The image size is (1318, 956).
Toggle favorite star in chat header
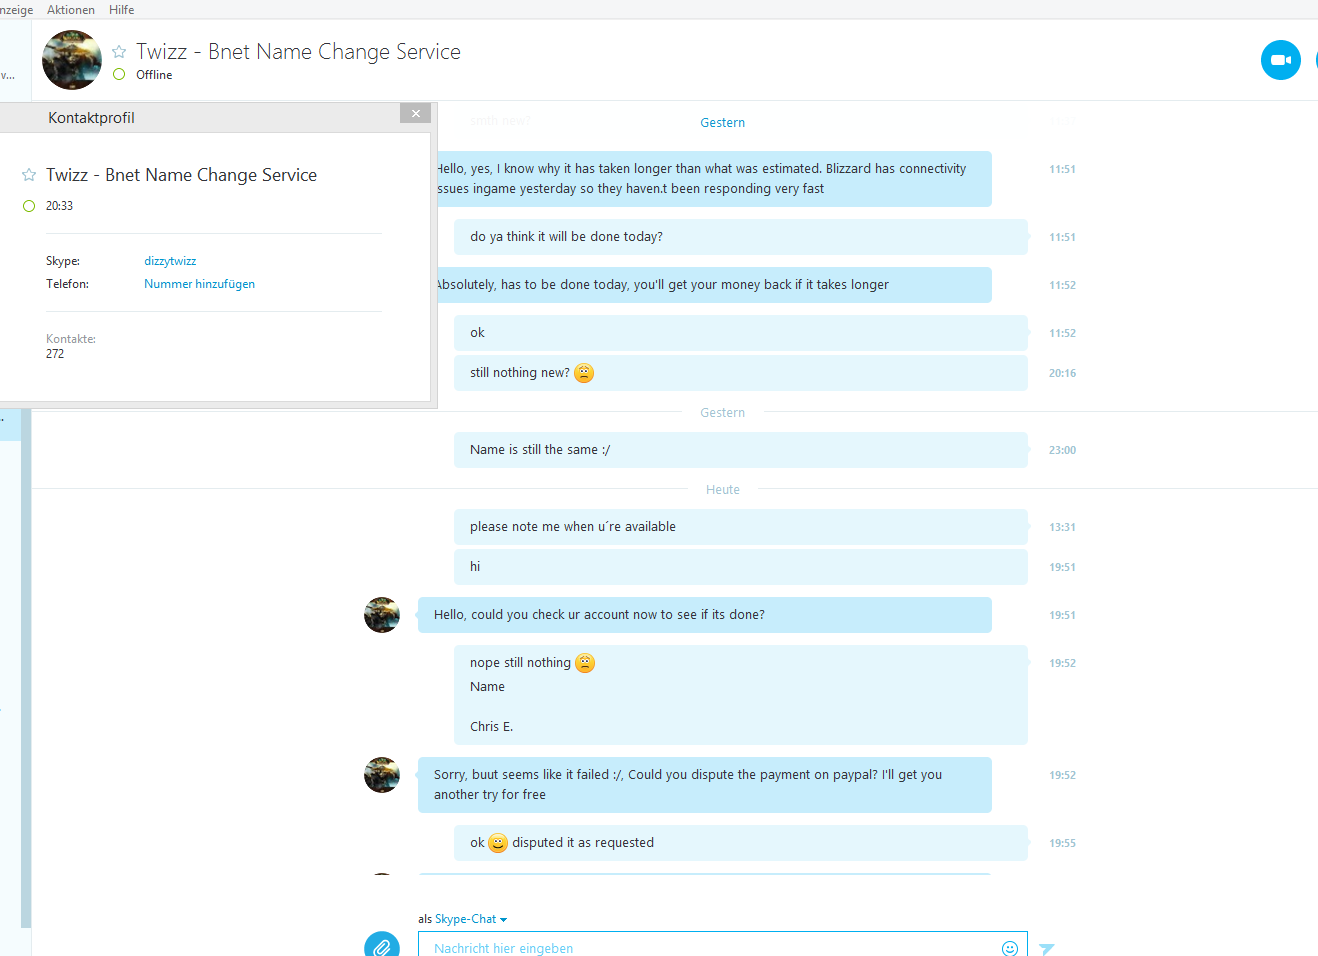[119, 51]
